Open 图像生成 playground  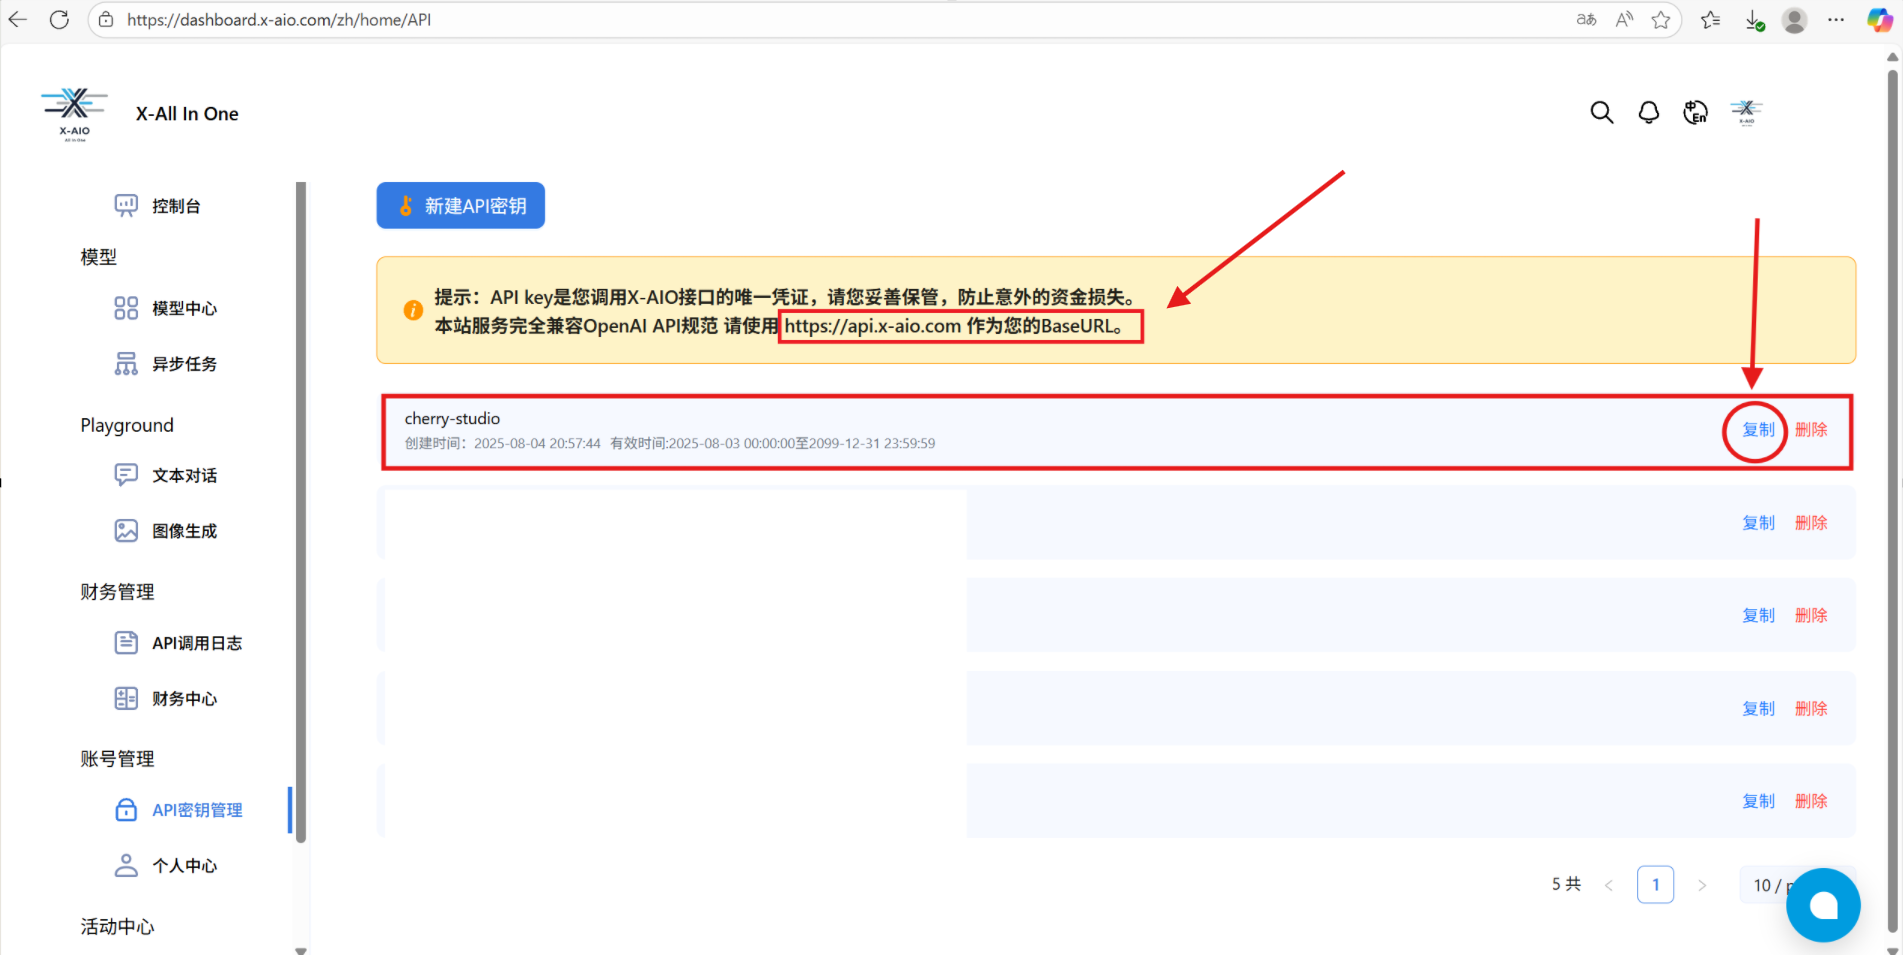(x=165, y=531)
